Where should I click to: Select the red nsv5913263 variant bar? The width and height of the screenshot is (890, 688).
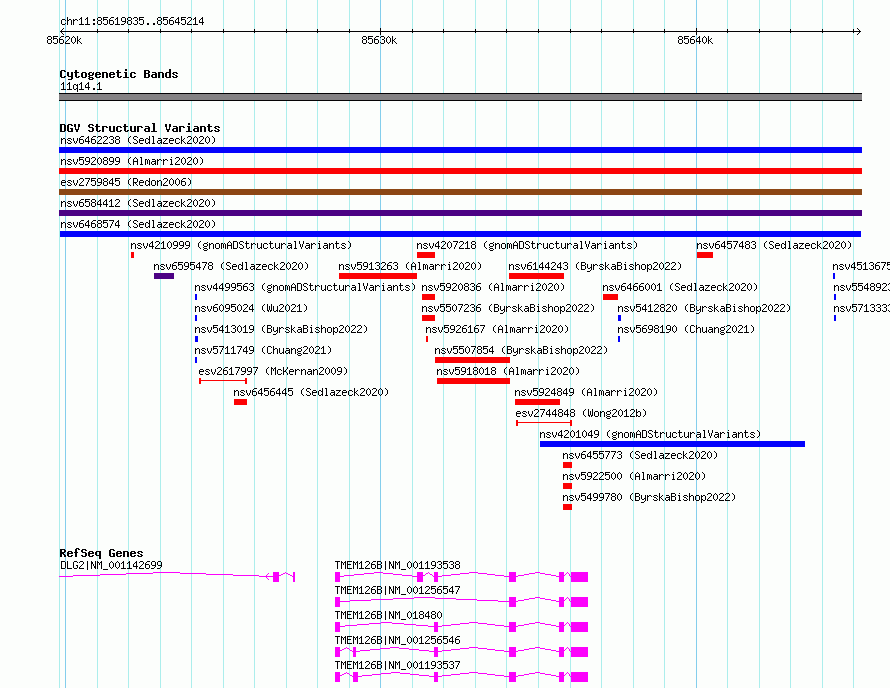tap(378, 276)
